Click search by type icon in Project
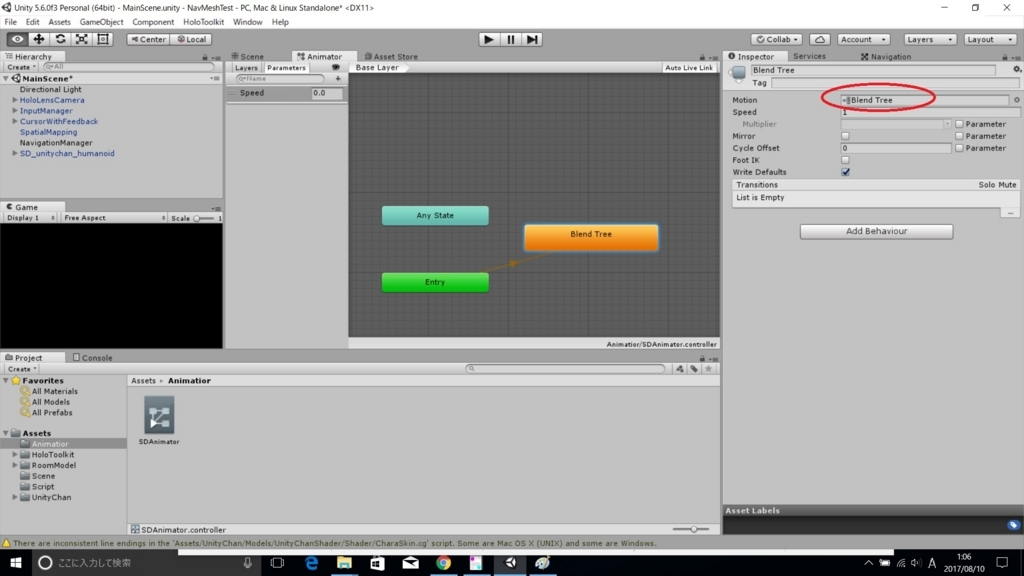Viewport: 1024px width, 576px height. tap(680, 369)
